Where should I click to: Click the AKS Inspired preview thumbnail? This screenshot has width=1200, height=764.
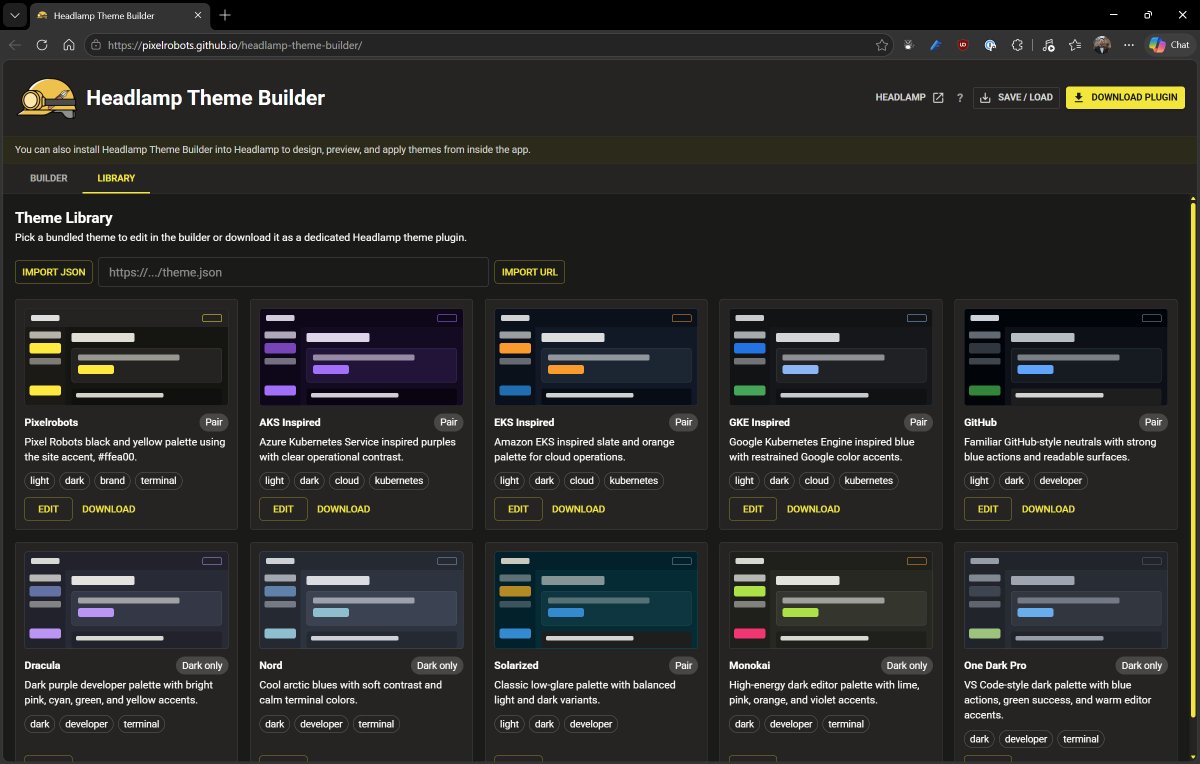(x=361, y=357)
